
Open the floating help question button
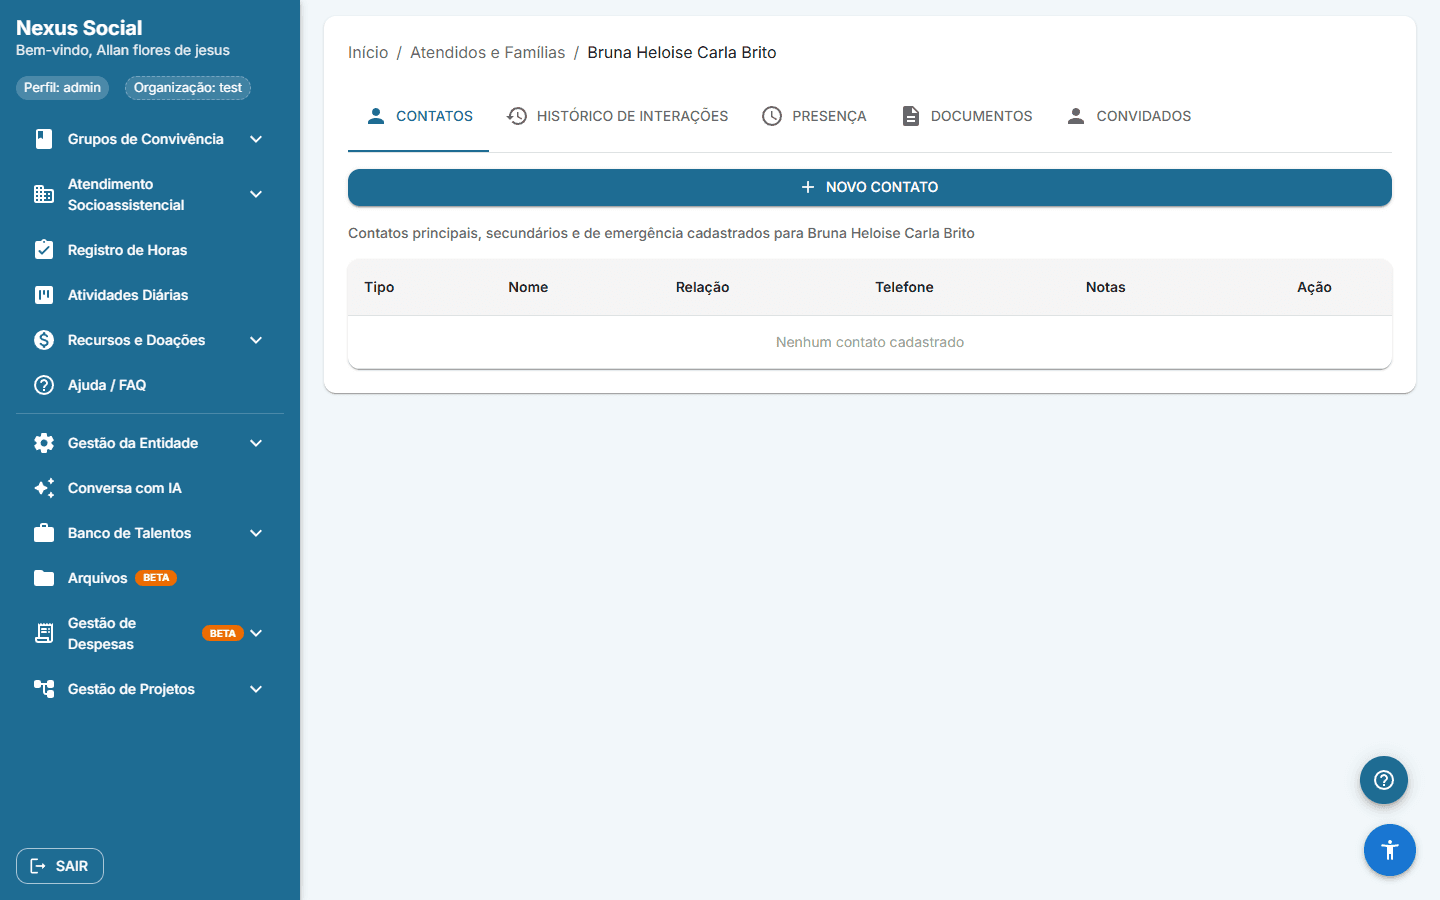coord(1384,780)
